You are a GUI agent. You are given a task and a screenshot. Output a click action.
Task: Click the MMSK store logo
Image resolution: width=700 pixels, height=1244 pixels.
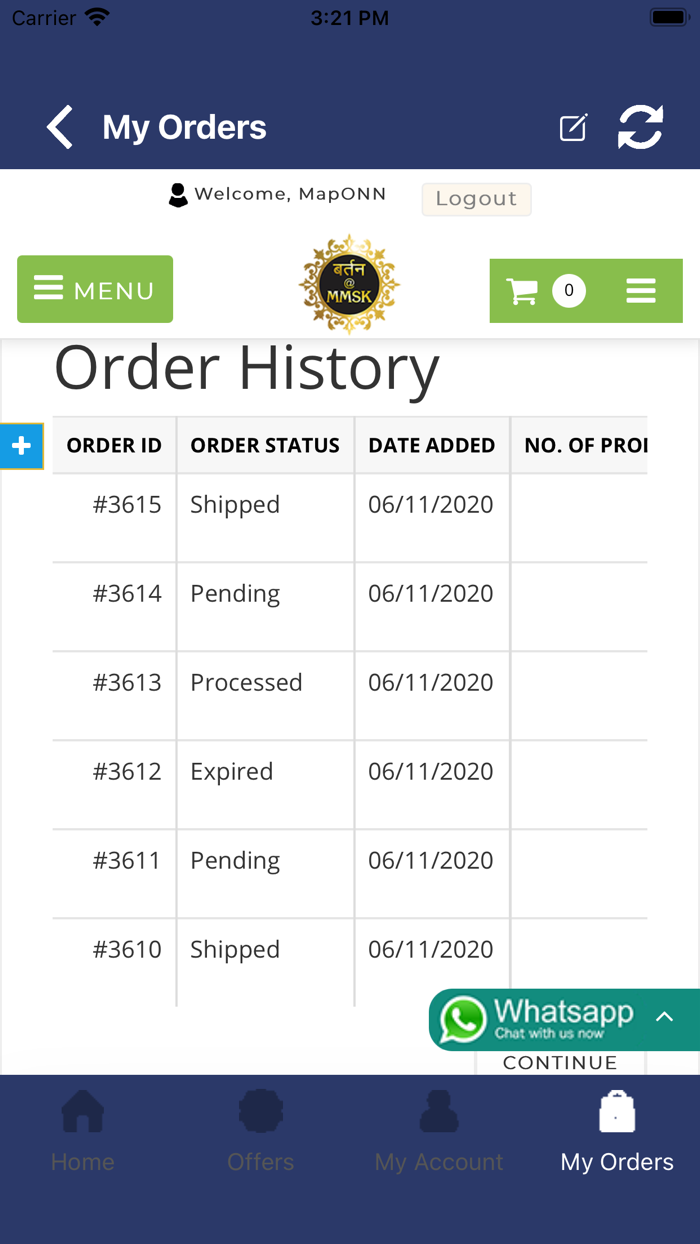[x=349, y=284]
